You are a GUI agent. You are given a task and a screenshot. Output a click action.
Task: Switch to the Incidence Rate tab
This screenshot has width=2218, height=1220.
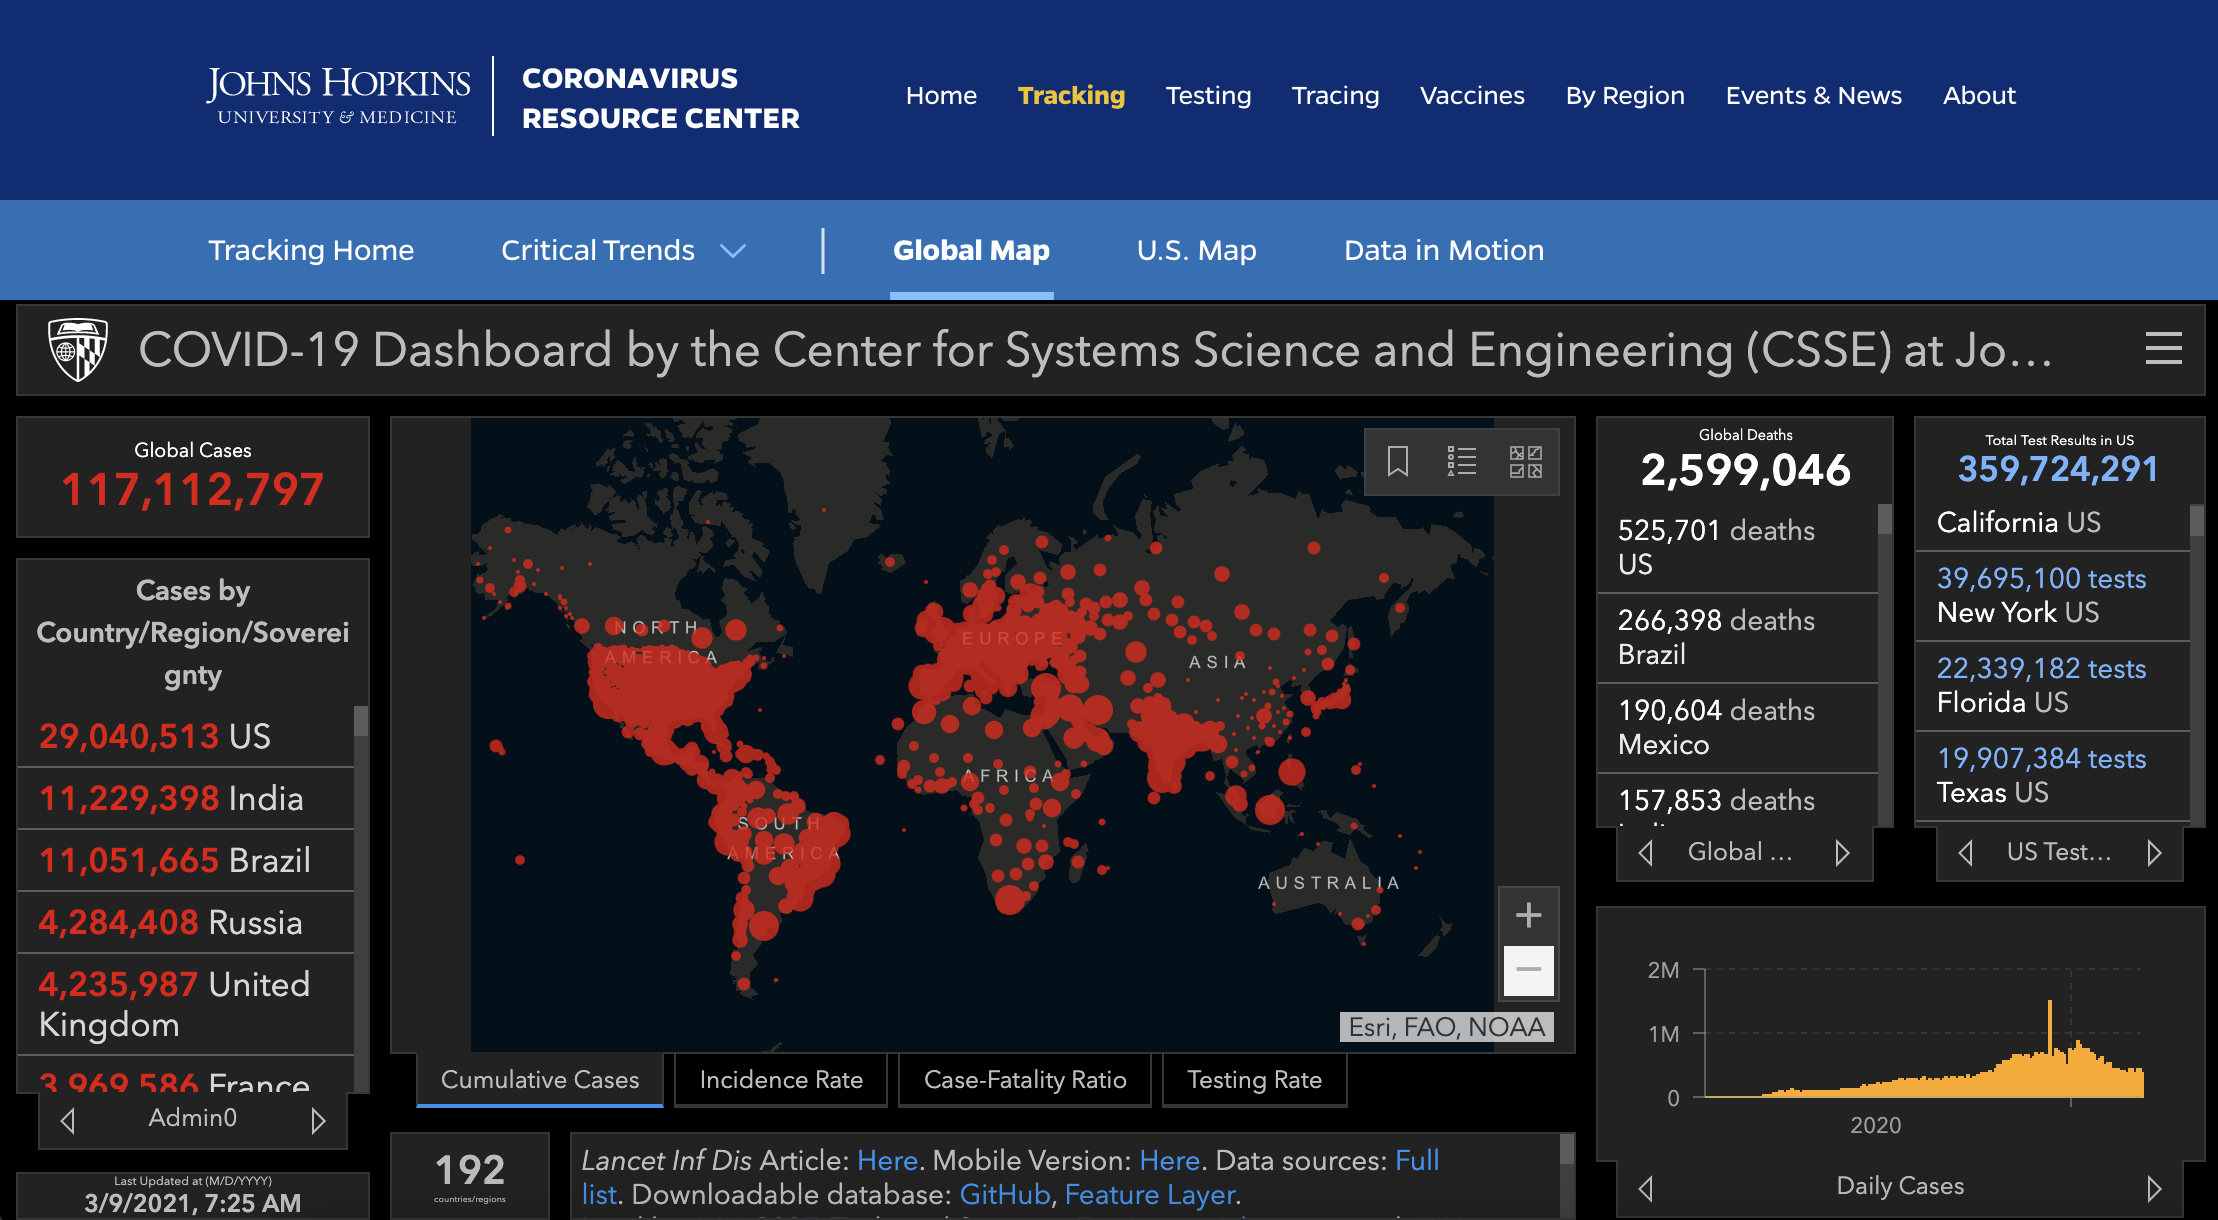pyautogui.click(x=780, y=1080)
